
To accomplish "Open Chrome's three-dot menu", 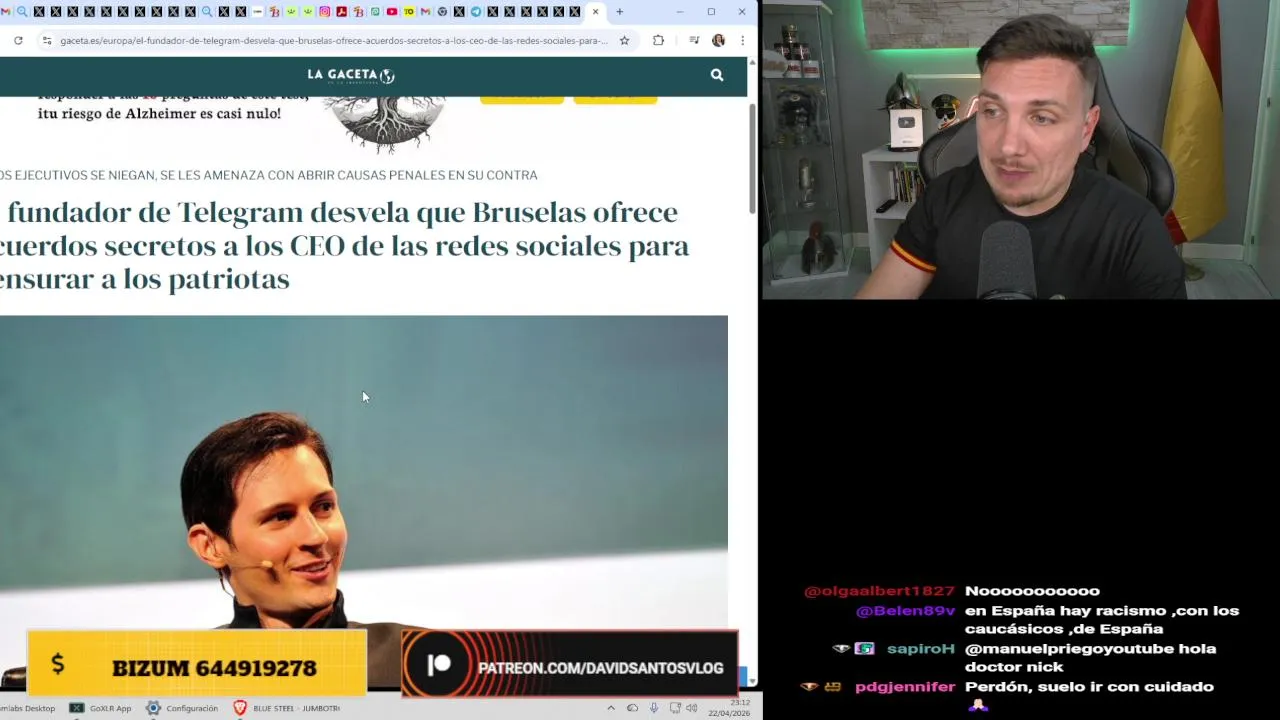I will [742, 40].
